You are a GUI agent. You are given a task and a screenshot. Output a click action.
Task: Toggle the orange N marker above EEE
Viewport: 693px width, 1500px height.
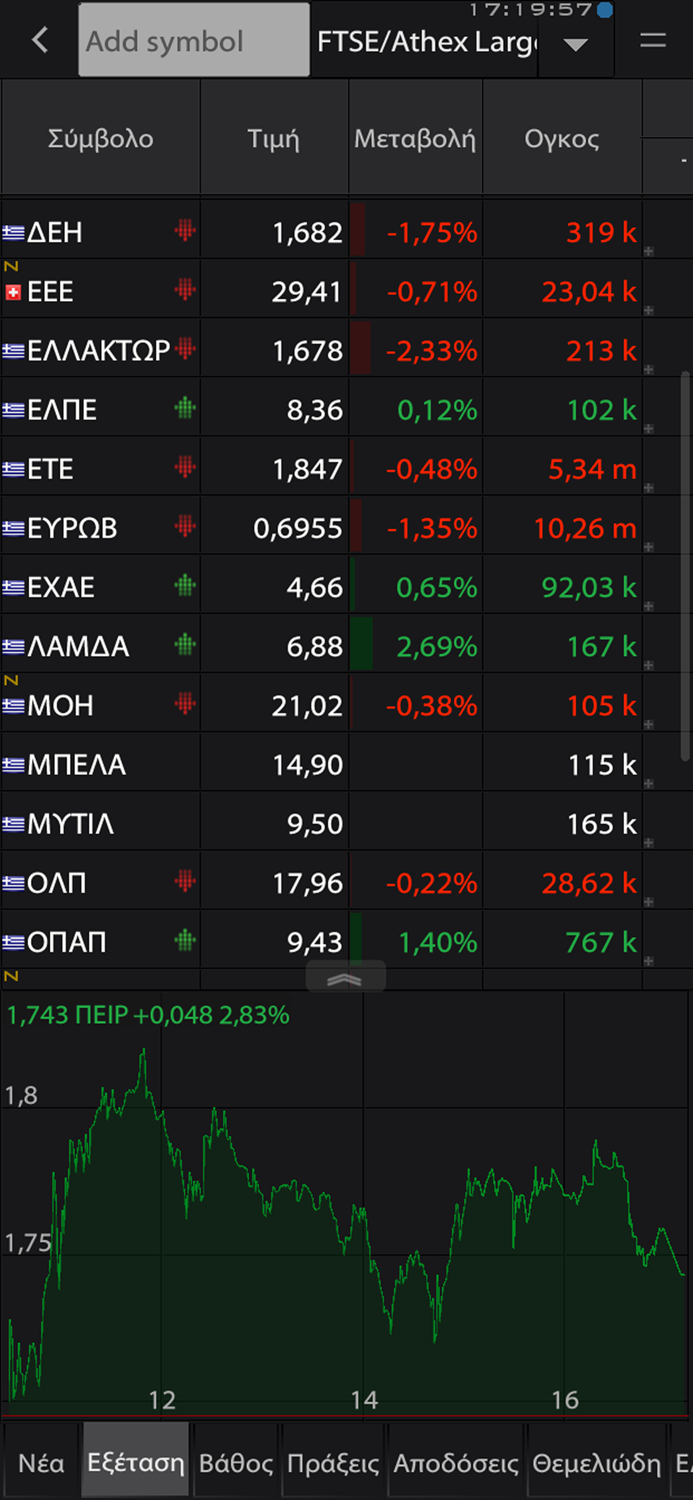(9, 266)
